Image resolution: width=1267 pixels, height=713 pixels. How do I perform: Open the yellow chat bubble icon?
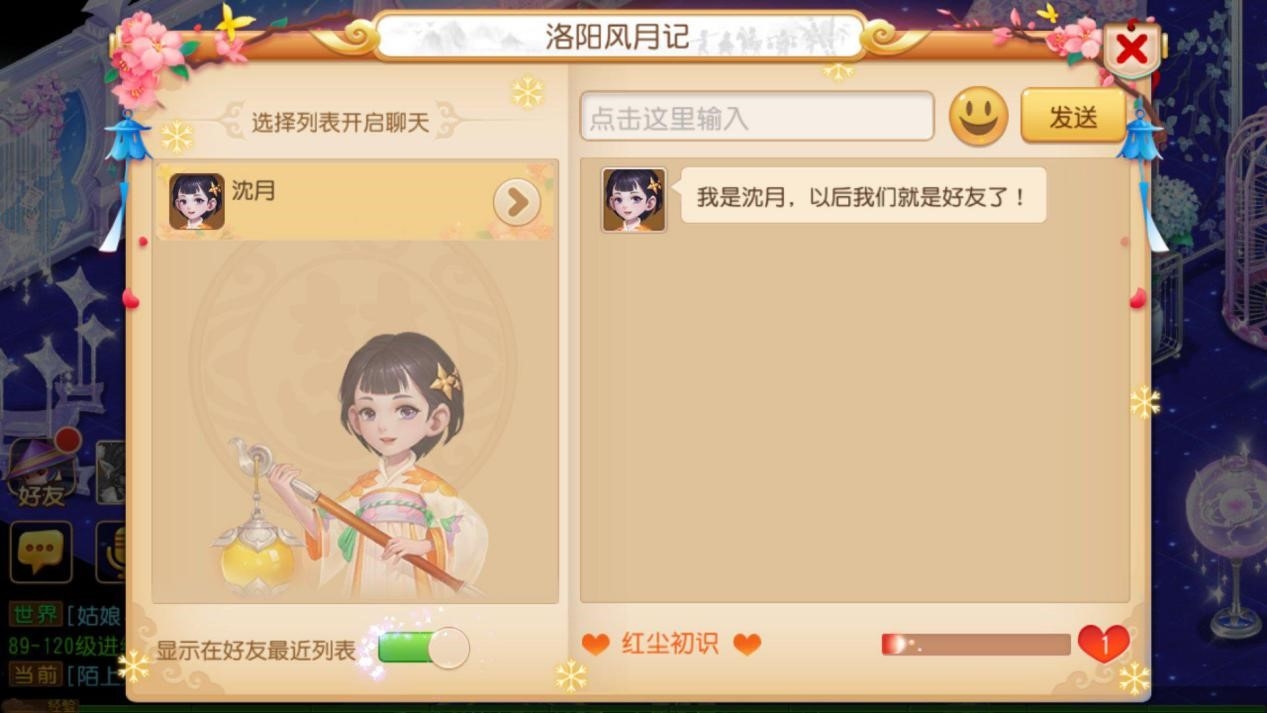pyautogui.click(x=41, y=552)
